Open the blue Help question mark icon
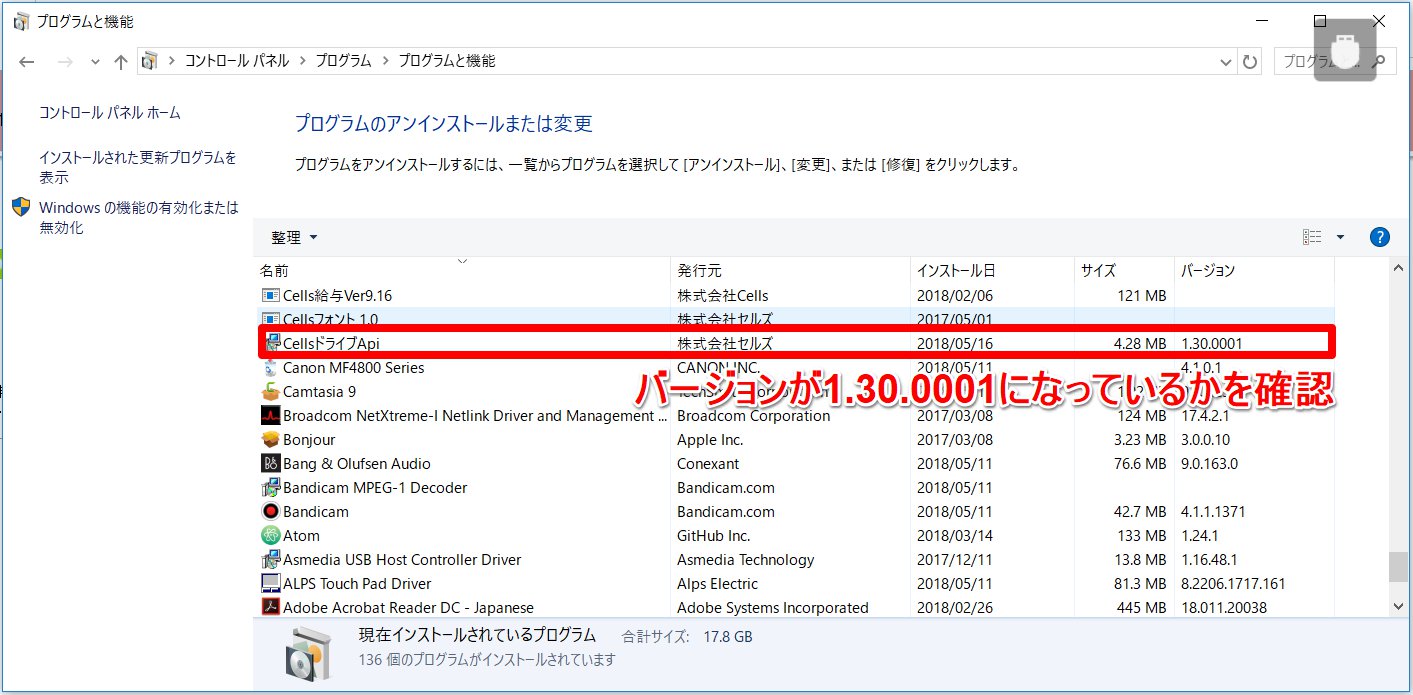This screenshot has width=1413, height=695. [1380, 237]
